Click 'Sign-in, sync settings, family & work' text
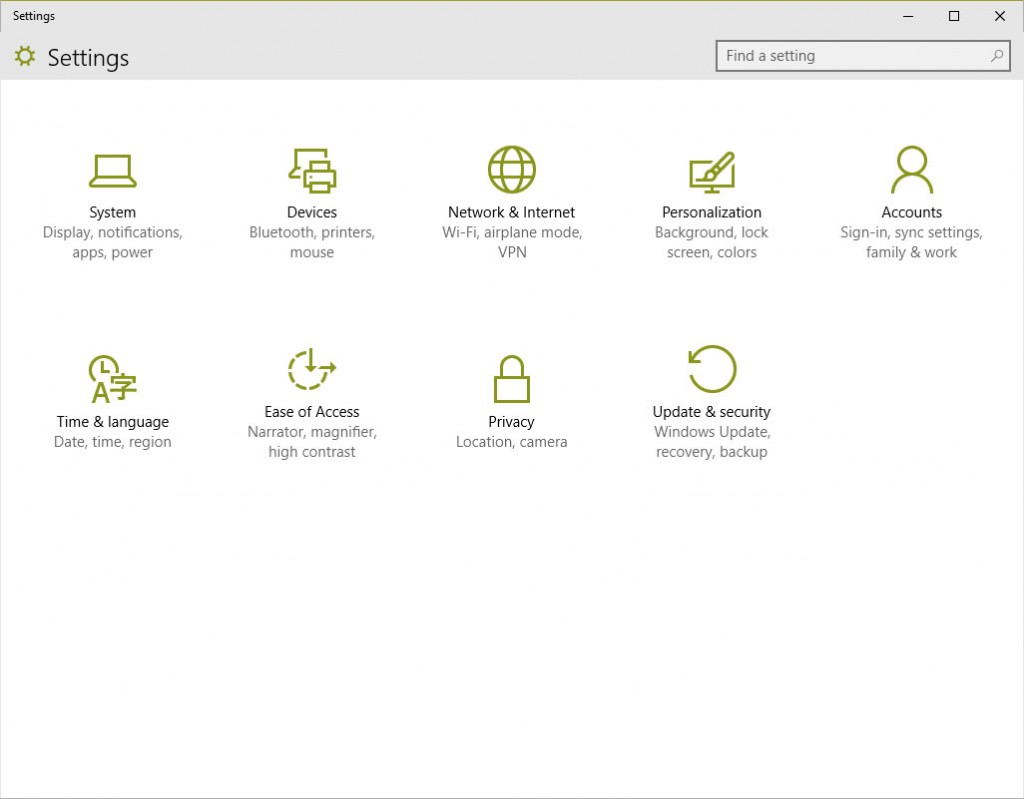The width and height of the screenshot is (1024, 799). (912, 242)
